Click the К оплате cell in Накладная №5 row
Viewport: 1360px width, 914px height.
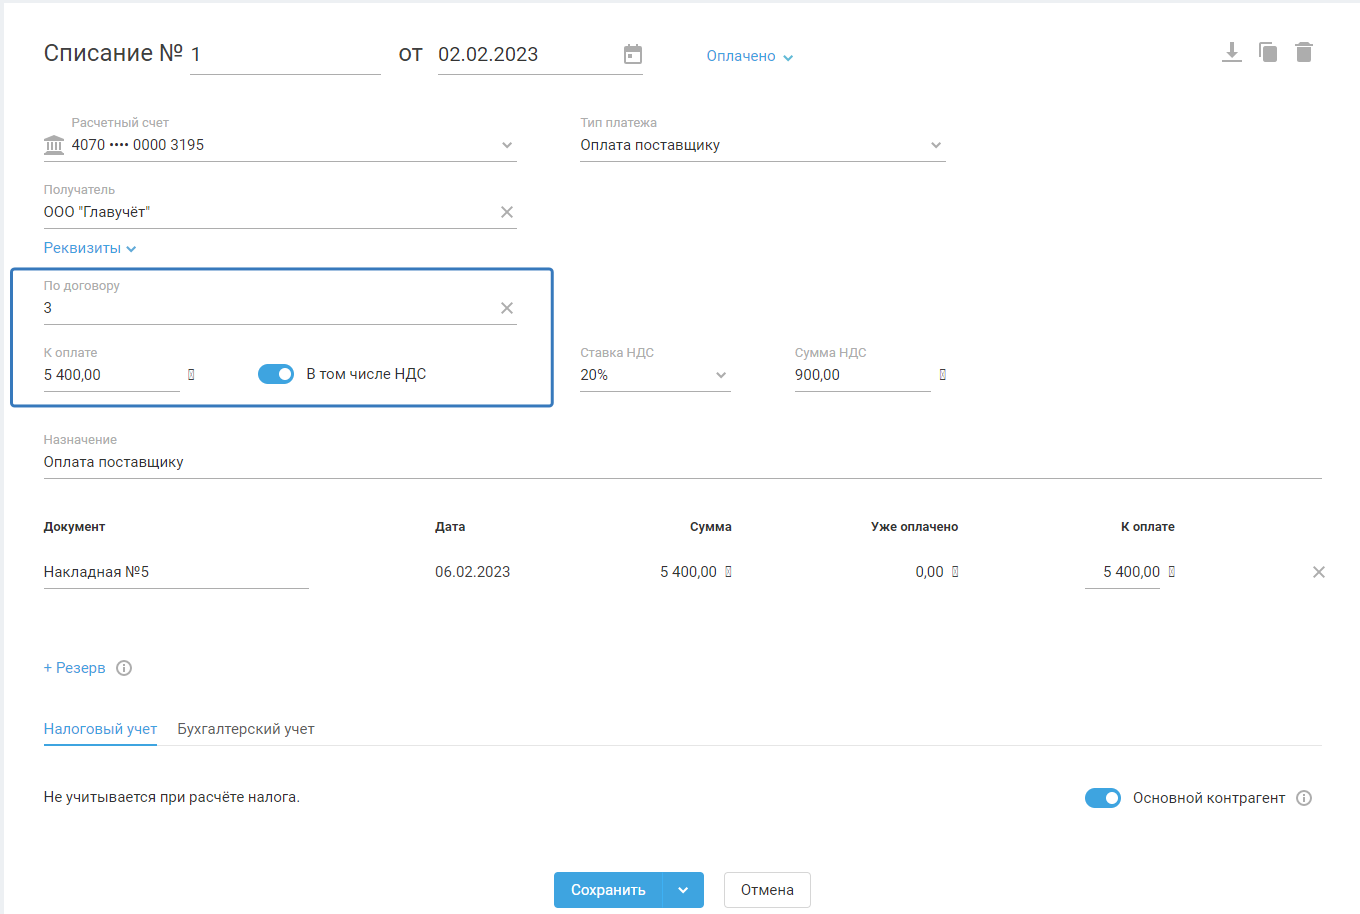coord(1123,572)
